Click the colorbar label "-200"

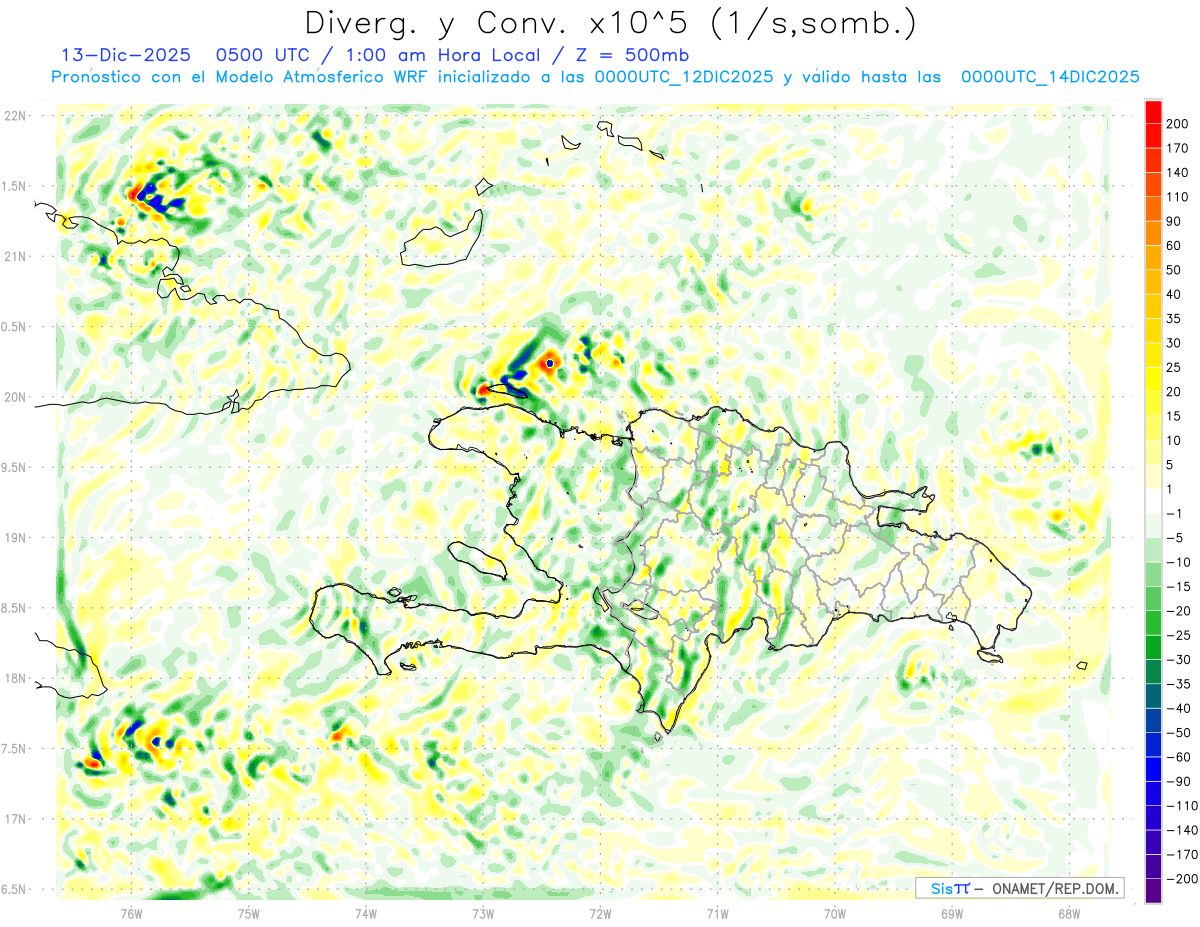[1181, 878]
